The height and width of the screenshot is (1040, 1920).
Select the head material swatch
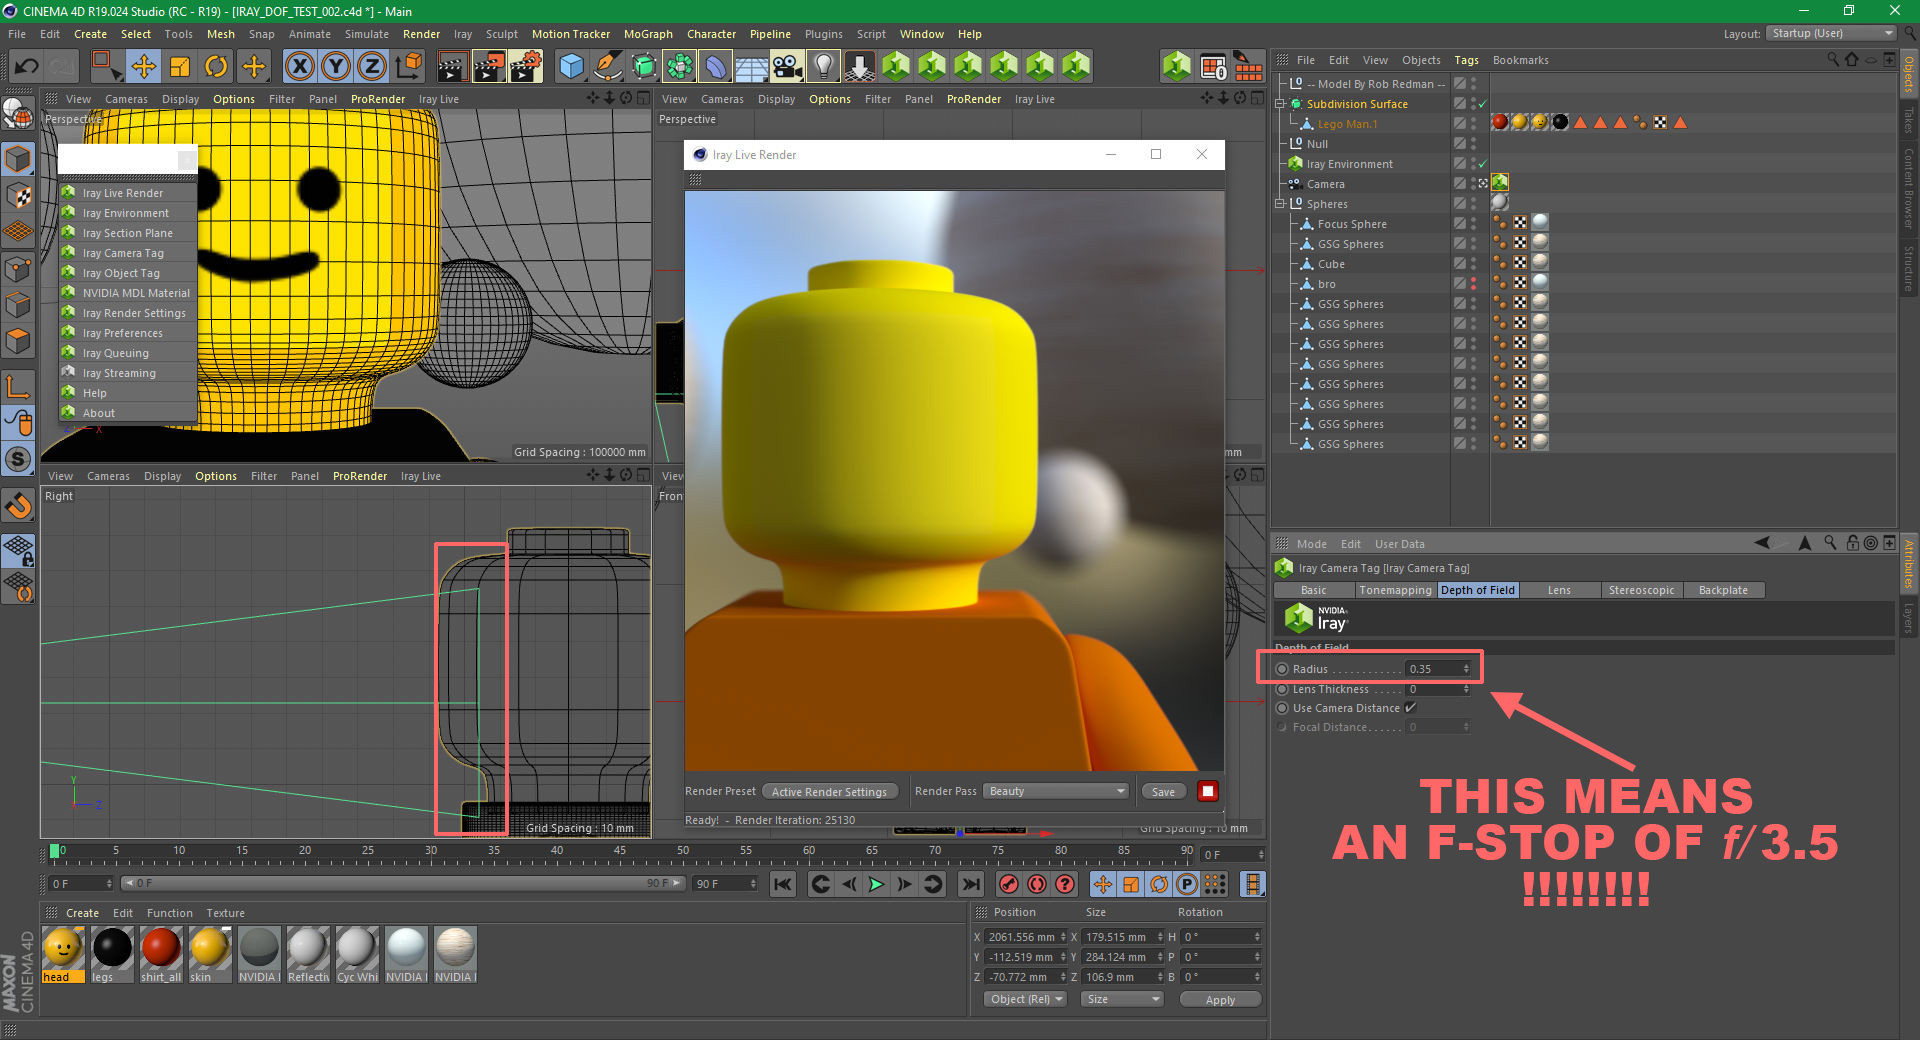(x=63, y=954)
